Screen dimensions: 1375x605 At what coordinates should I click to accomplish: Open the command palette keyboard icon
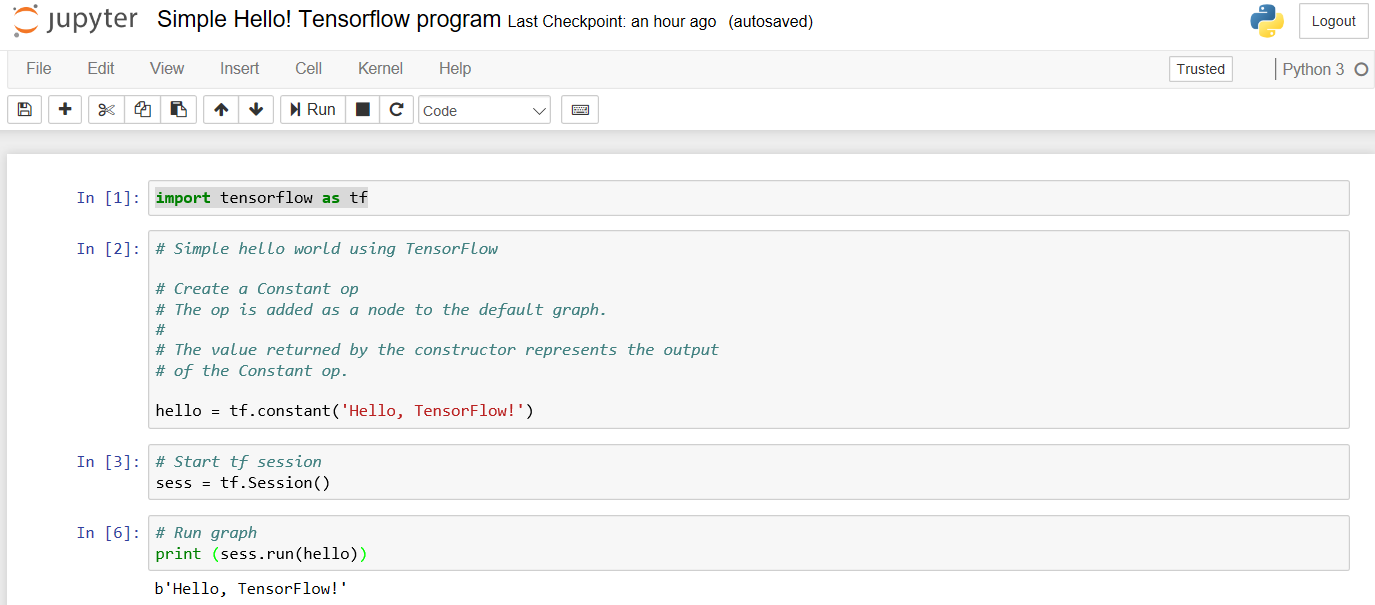coord(579,109)
